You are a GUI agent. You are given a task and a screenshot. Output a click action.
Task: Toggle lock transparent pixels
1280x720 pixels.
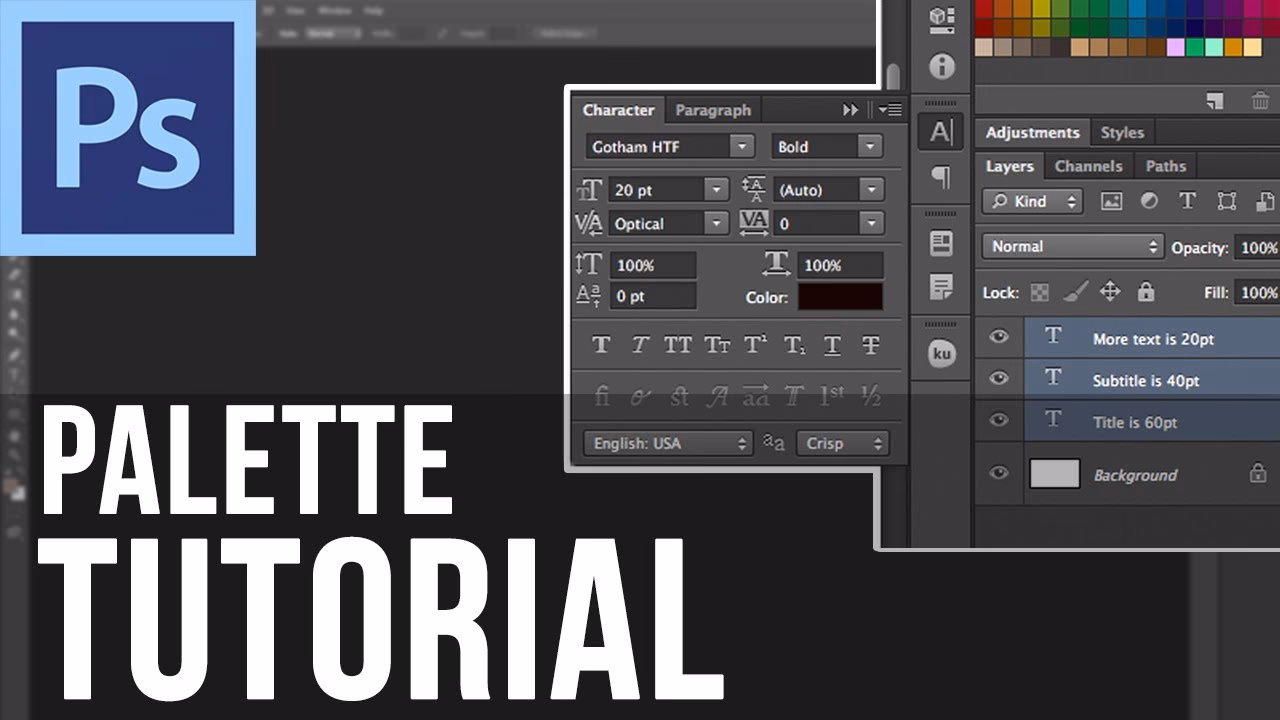tap(1040, 292)
